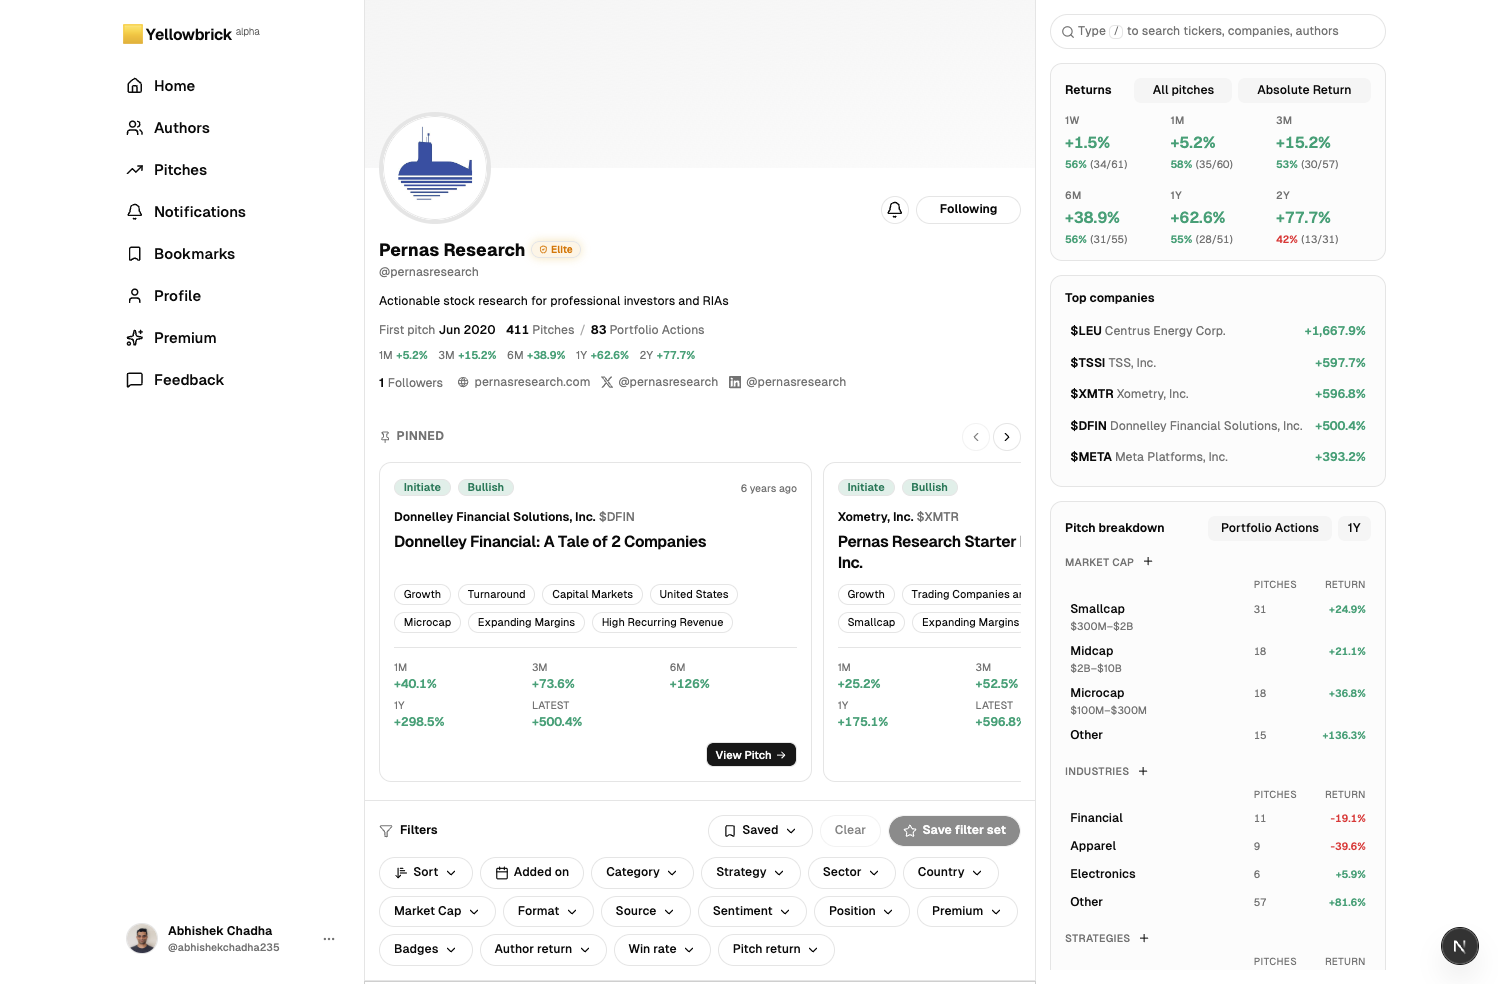This screenshot has width=1498, height=984.
Task: Open the Notifications sidebar item
Action: tap(186, 212)
